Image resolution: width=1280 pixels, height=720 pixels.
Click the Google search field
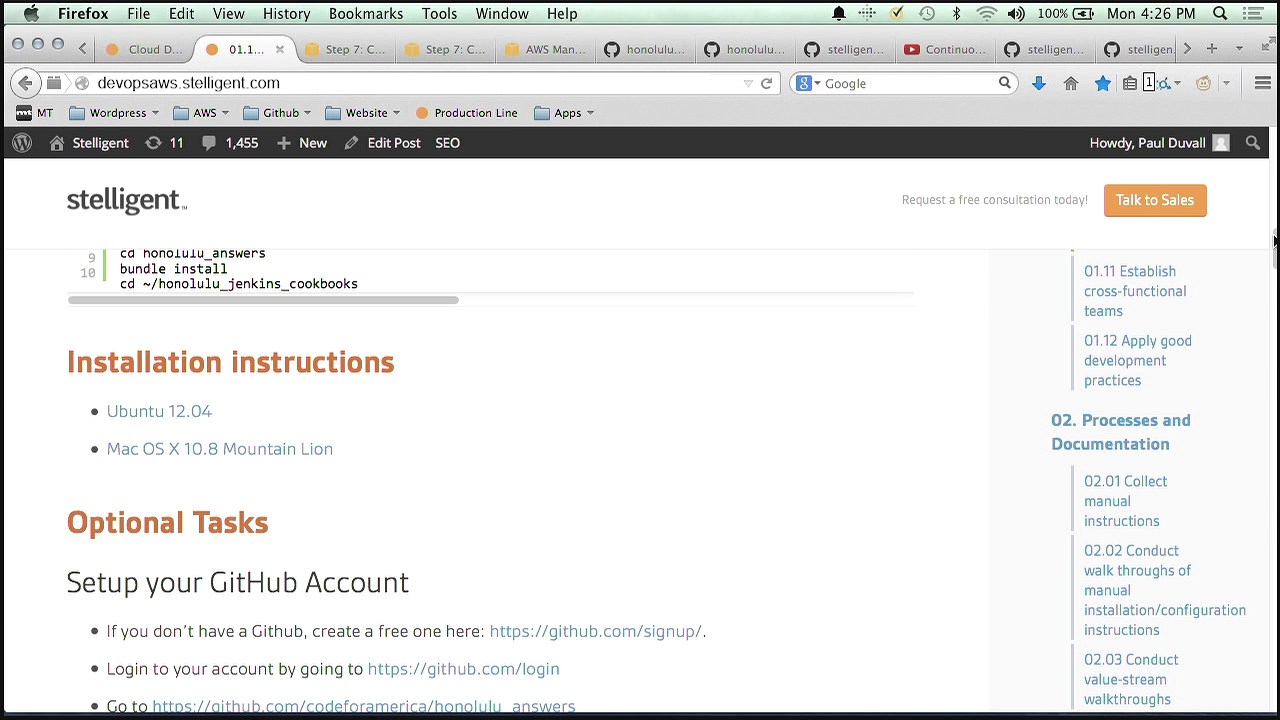point(908,83)
